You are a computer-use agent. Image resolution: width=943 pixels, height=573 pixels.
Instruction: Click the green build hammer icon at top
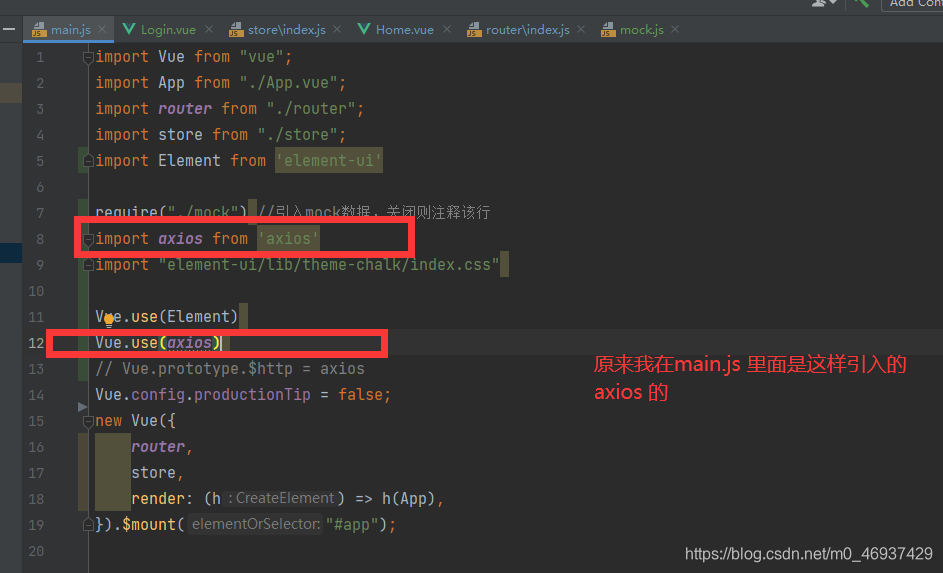click(861, 4)
